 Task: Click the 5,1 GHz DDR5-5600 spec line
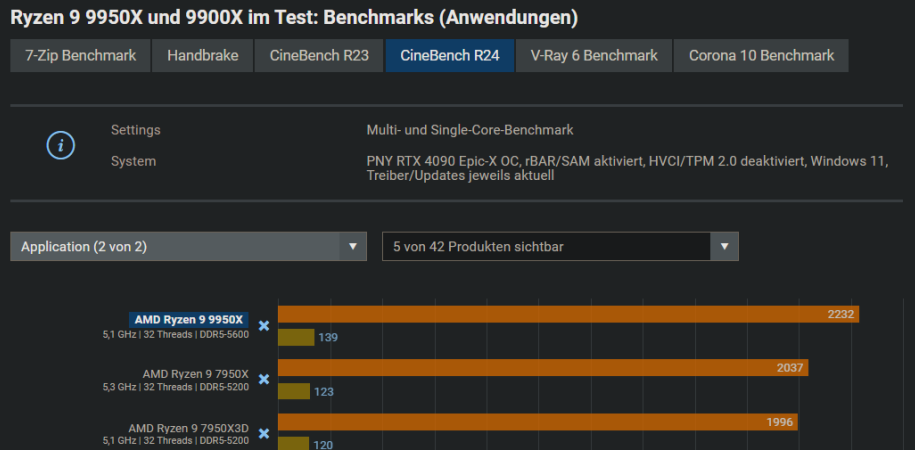click(x=176, y=335)
